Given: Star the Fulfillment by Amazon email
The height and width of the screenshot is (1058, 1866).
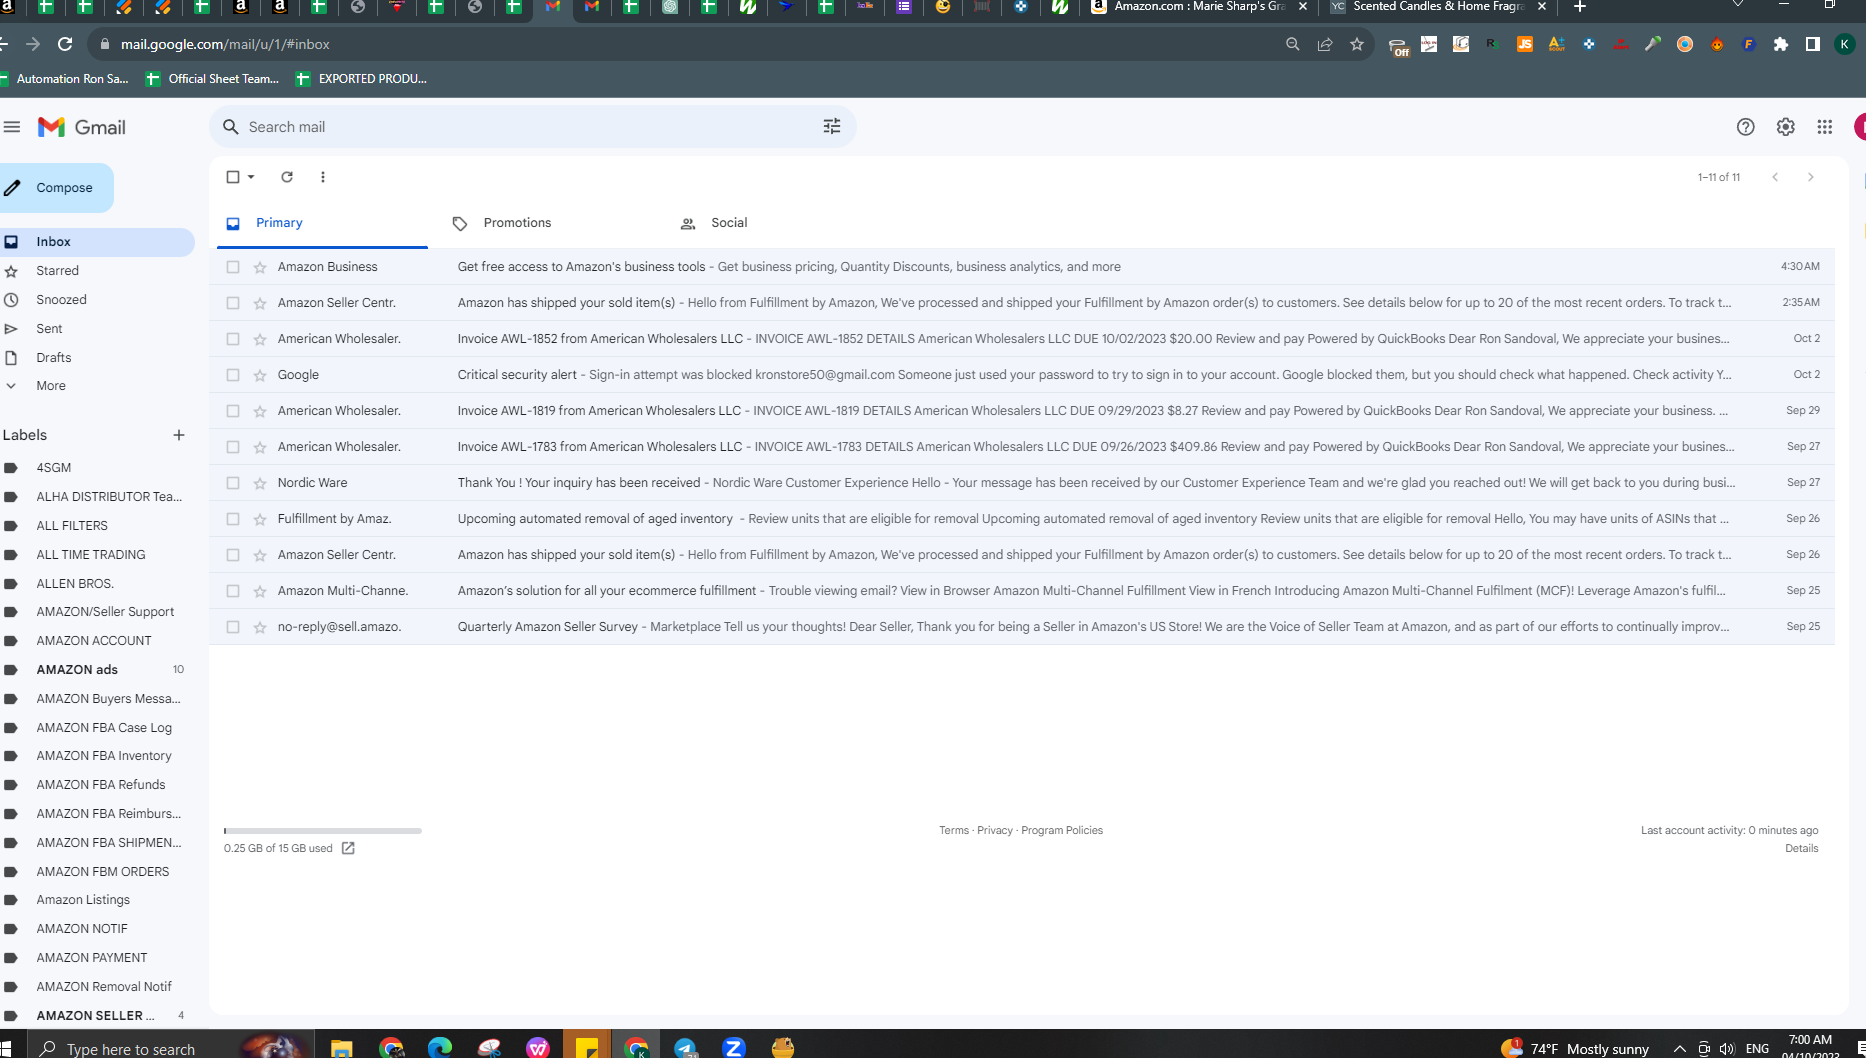Looking at the screenshot, I should coord(260,519).
